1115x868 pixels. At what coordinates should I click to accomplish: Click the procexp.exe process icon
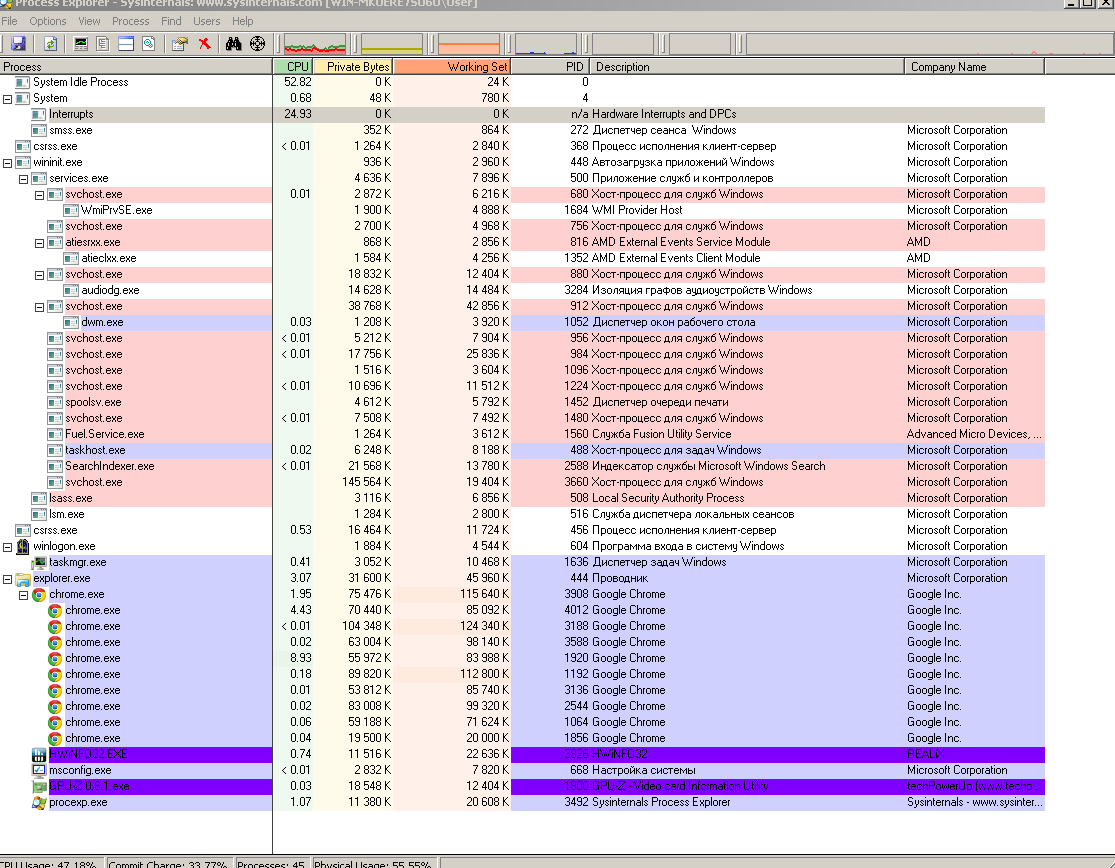pos(38,802)
